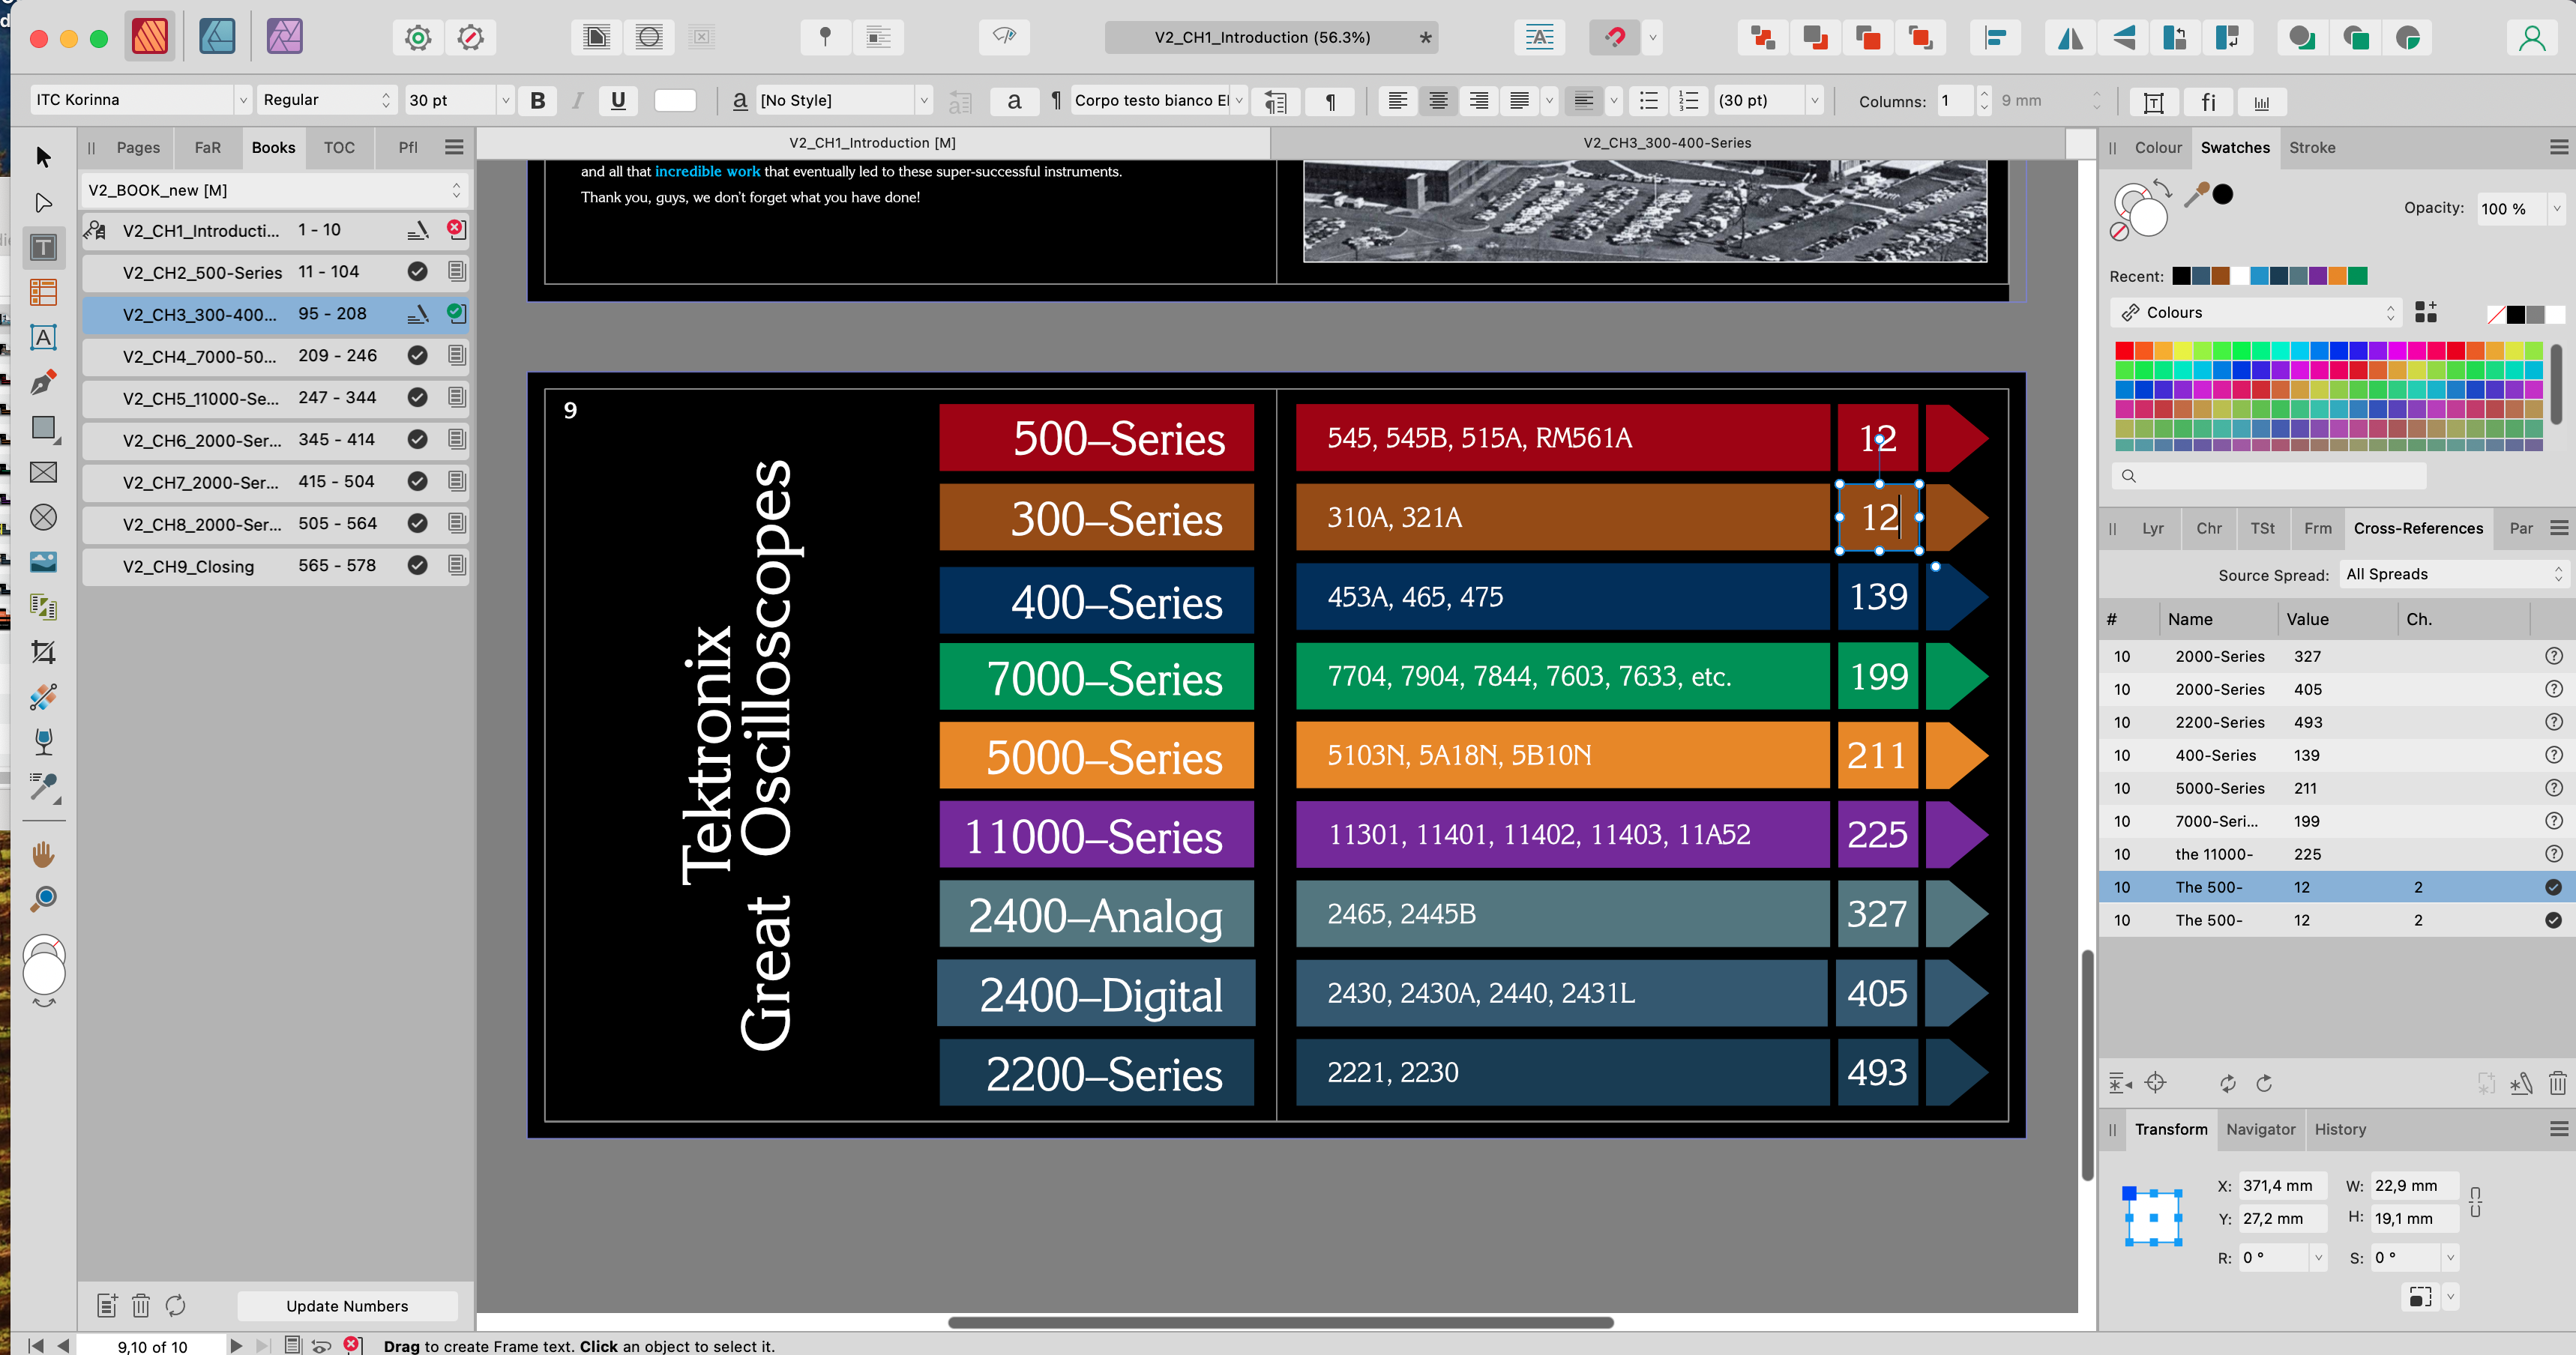
Task: Toggle show special characters pilcrow button
Action: (x=1330, y=101)
